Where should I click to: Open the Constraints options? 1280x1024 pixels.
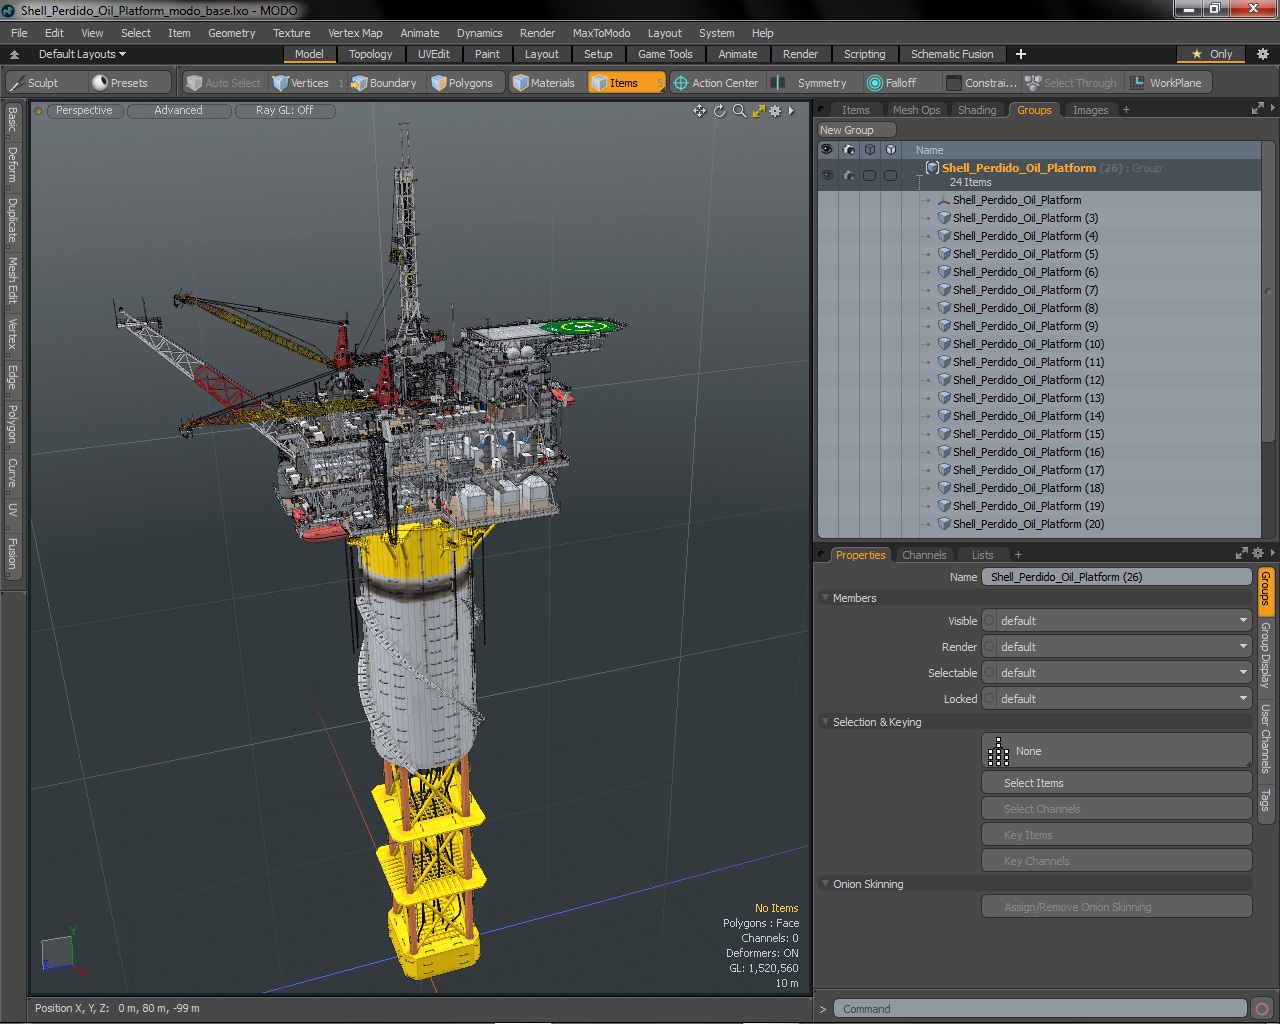(981, 83)
